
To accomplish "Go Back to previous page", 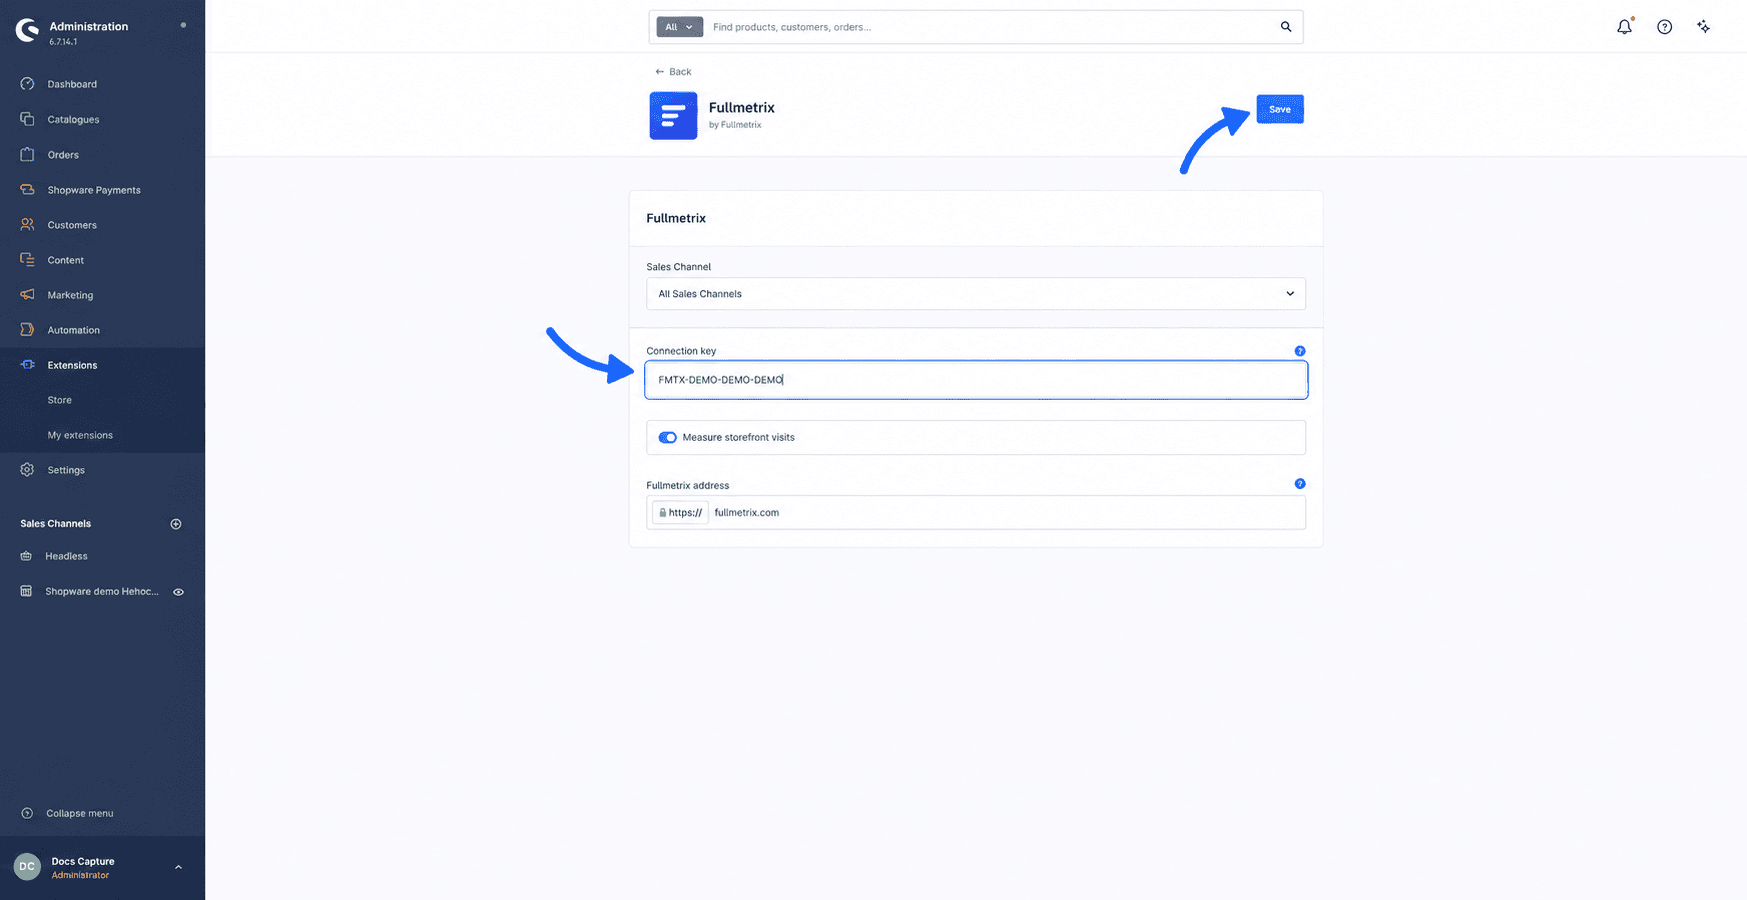I will [673, 72].
